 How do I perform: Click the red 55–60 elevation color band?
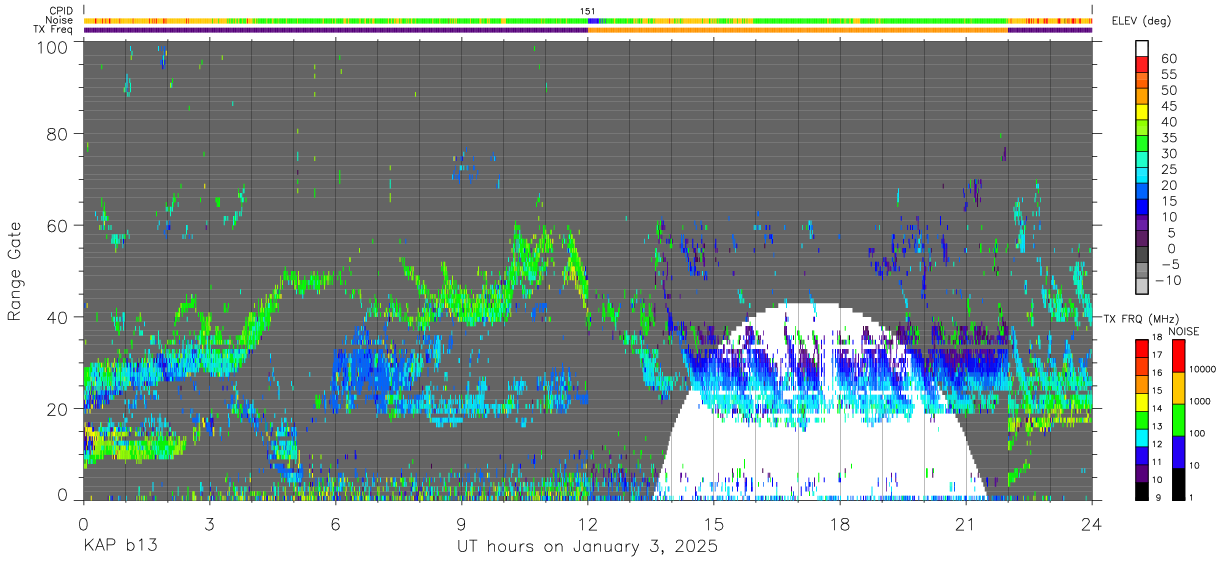click(1142, 64)
